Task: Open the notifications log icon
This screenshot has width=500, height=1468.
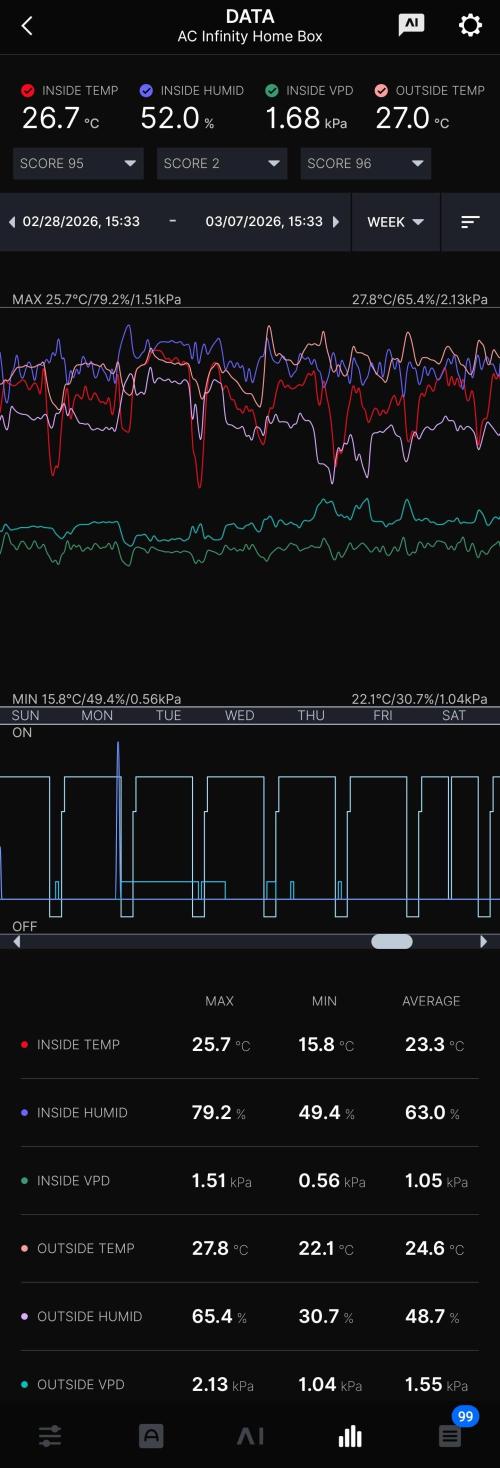Action: pos(450,1437)
